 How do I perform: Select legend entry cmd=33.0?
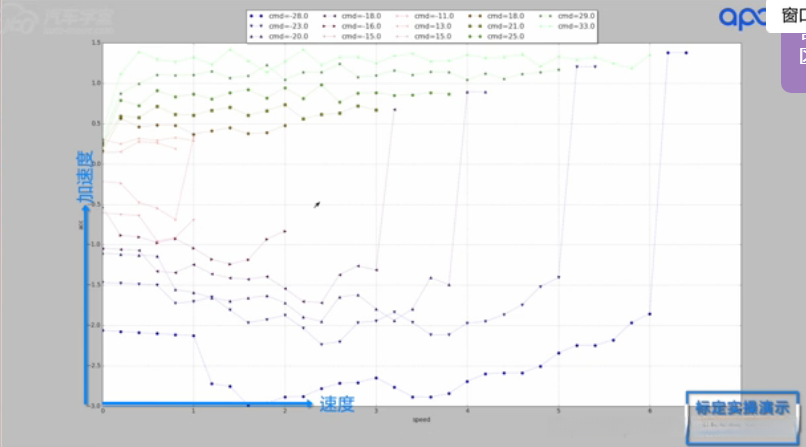tap(567, 26)
